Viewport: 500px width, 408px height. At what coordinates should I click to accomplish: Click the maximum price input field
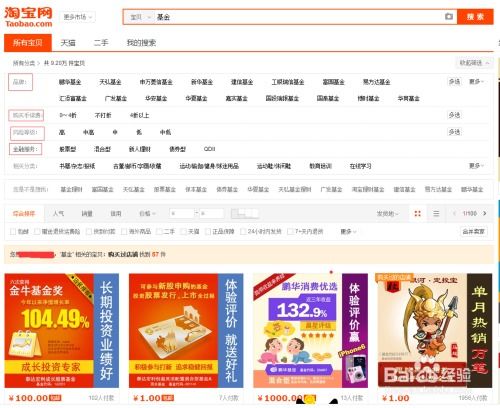[x=211, y=213]
